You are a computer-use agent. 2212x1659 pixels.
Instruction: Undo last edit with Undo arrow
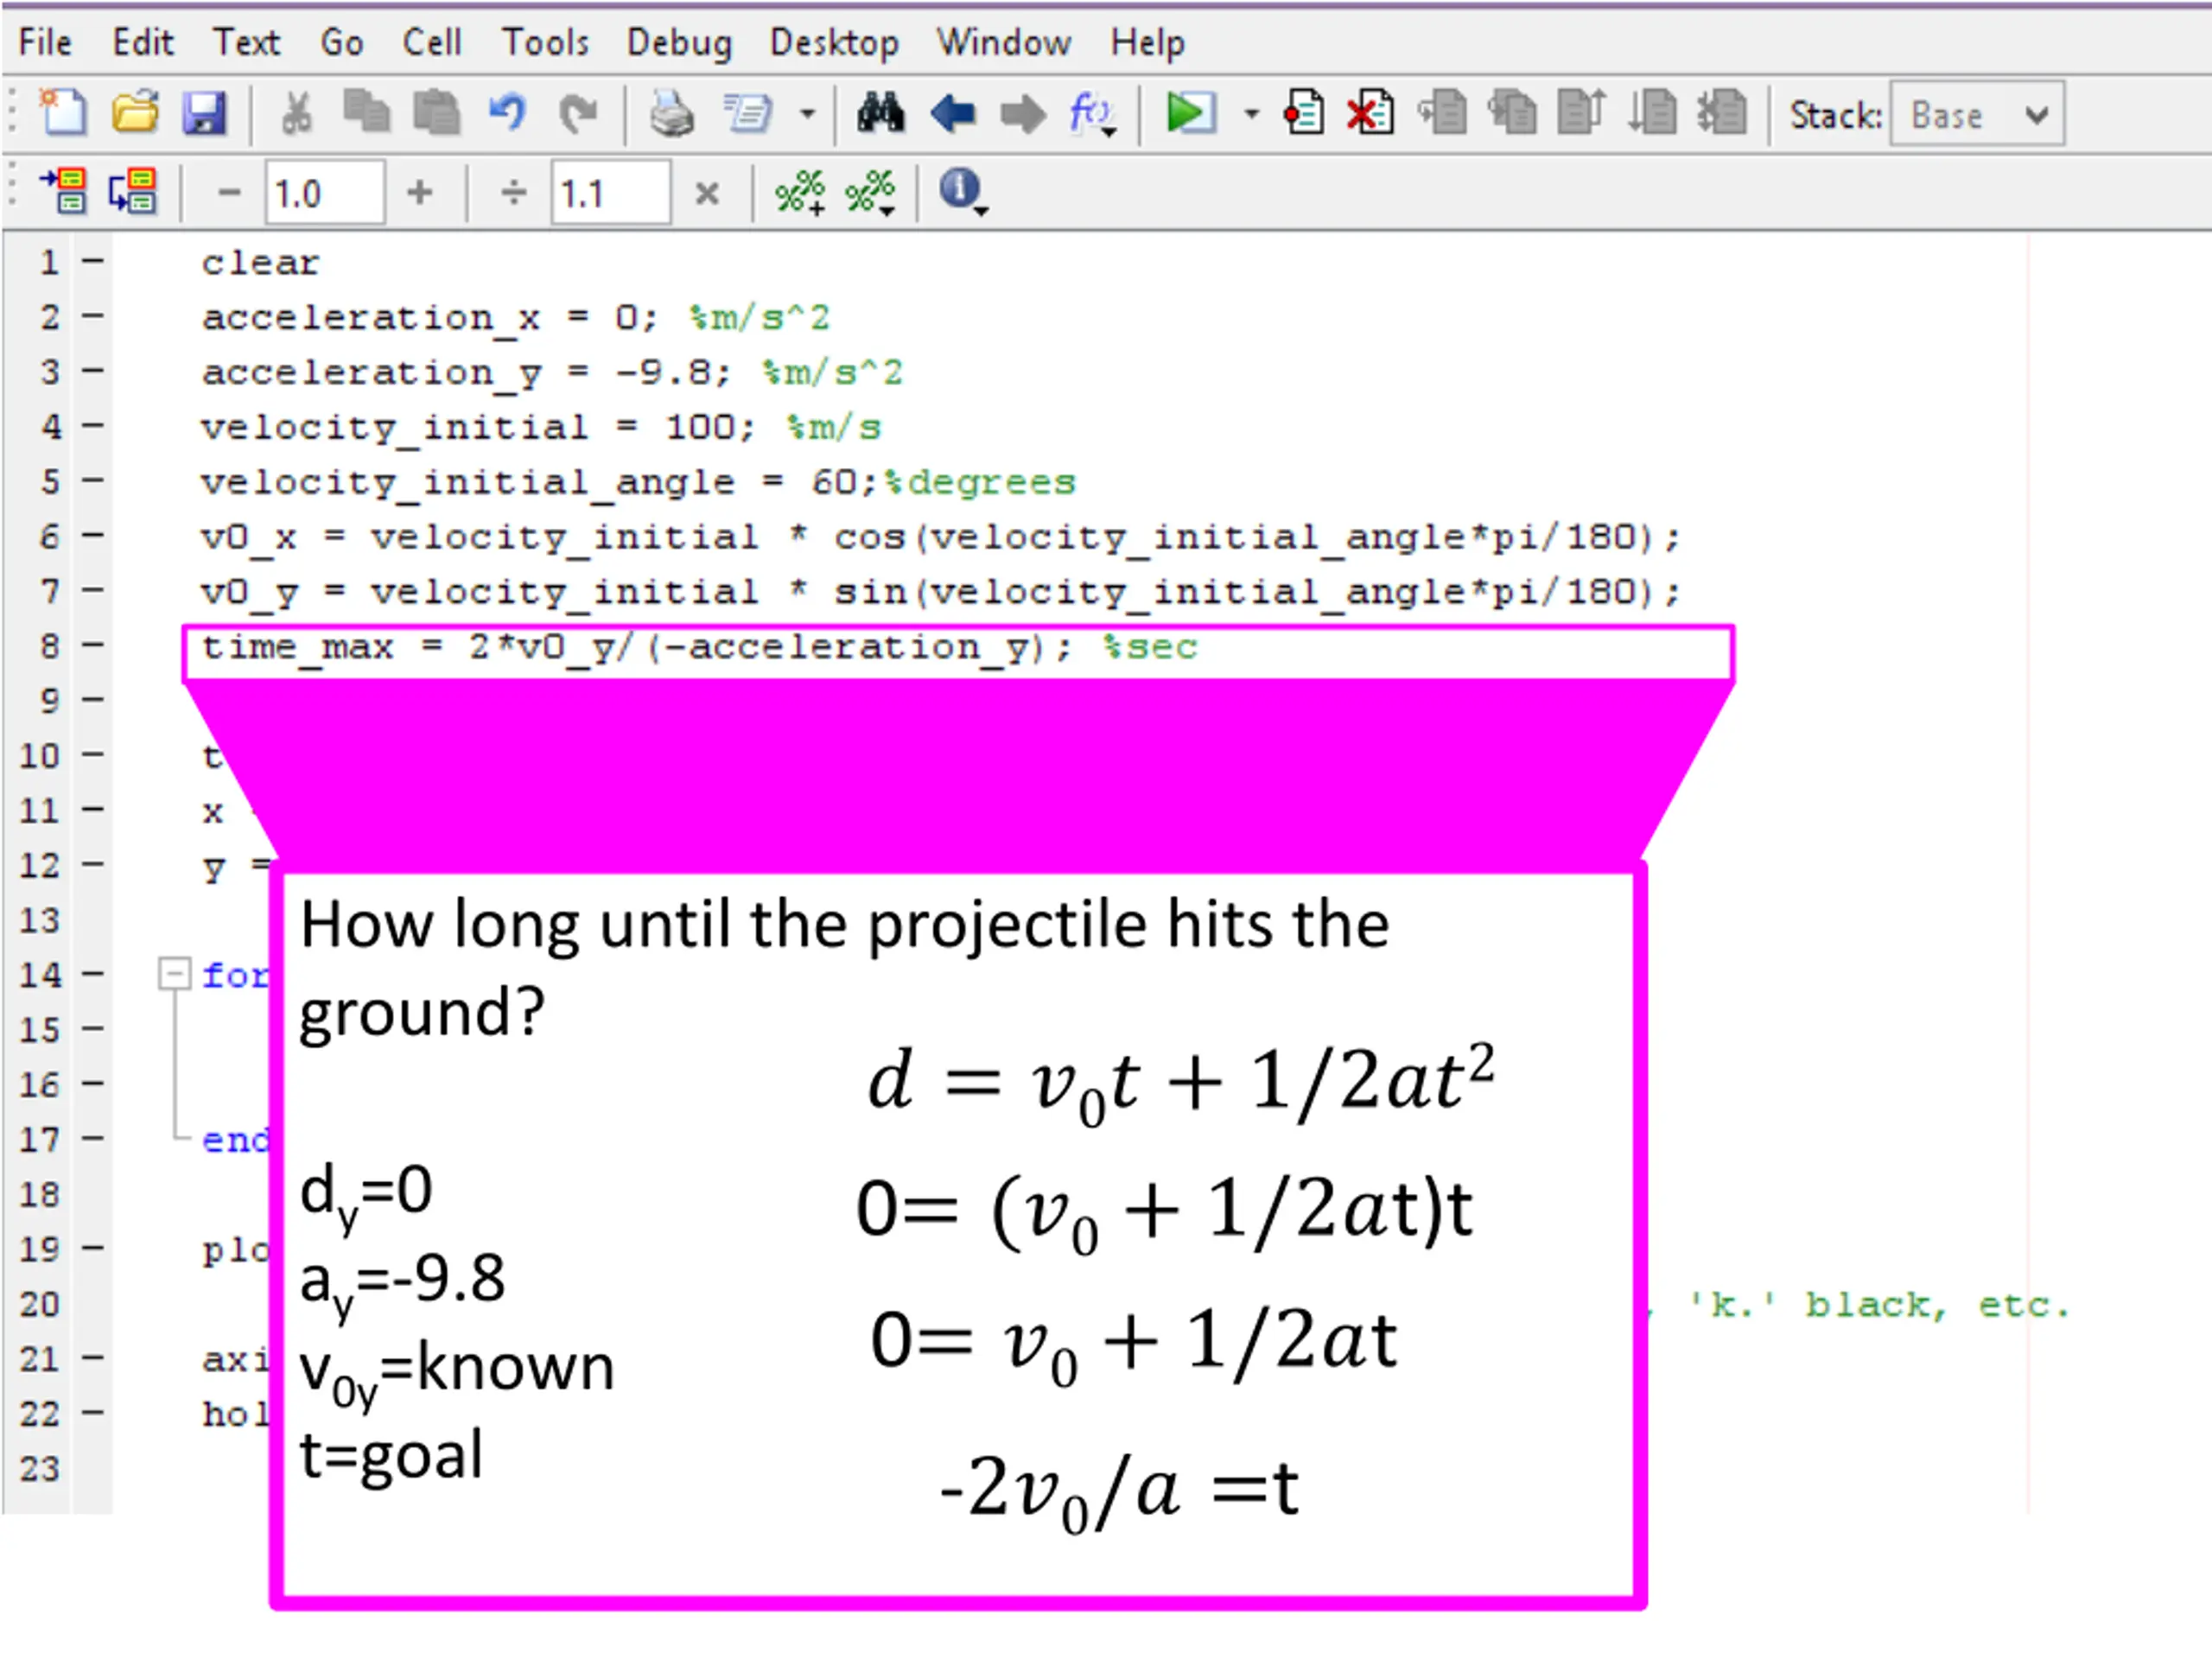[x=508, y=113]
